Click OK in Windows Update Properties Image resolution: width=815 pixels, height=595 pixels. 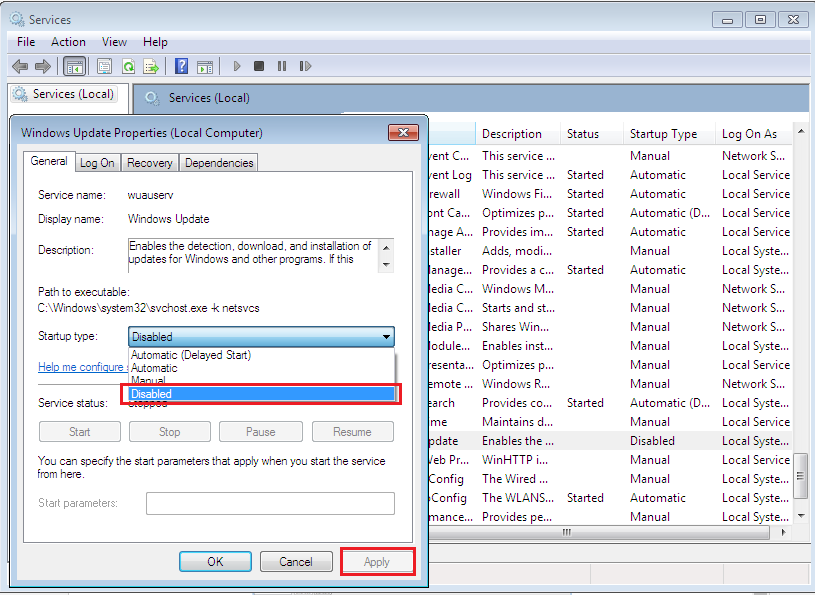pyautogui.click(x=215, y=562)
